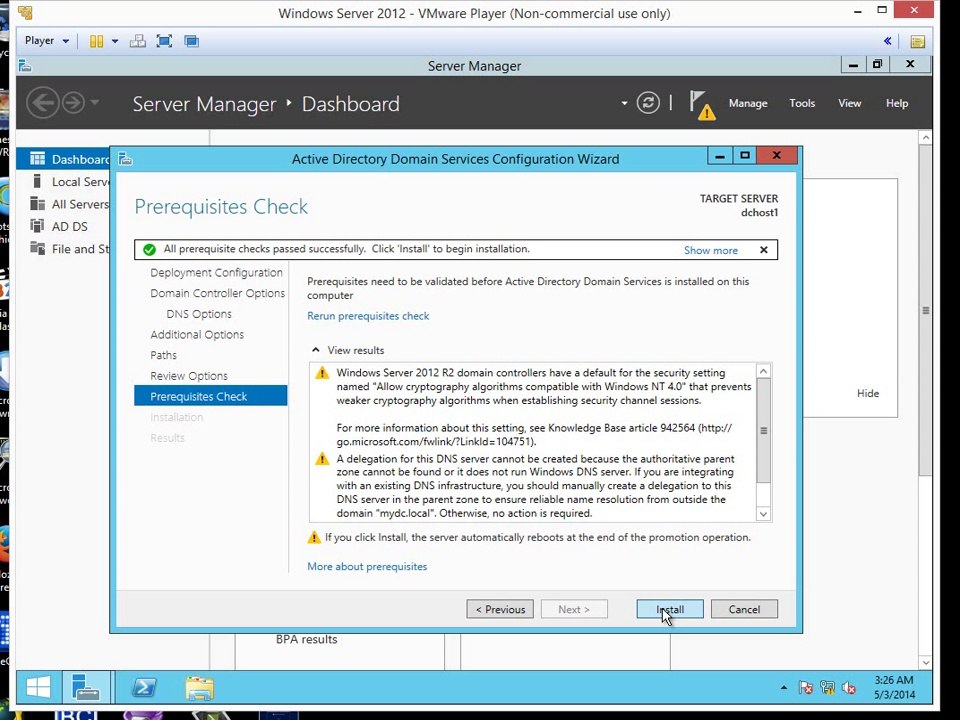Image resolution: width=960 pixels, height=720 pixels.
Task: Click VMware collapse toolbar chevron icon
Action: (887, 41)
